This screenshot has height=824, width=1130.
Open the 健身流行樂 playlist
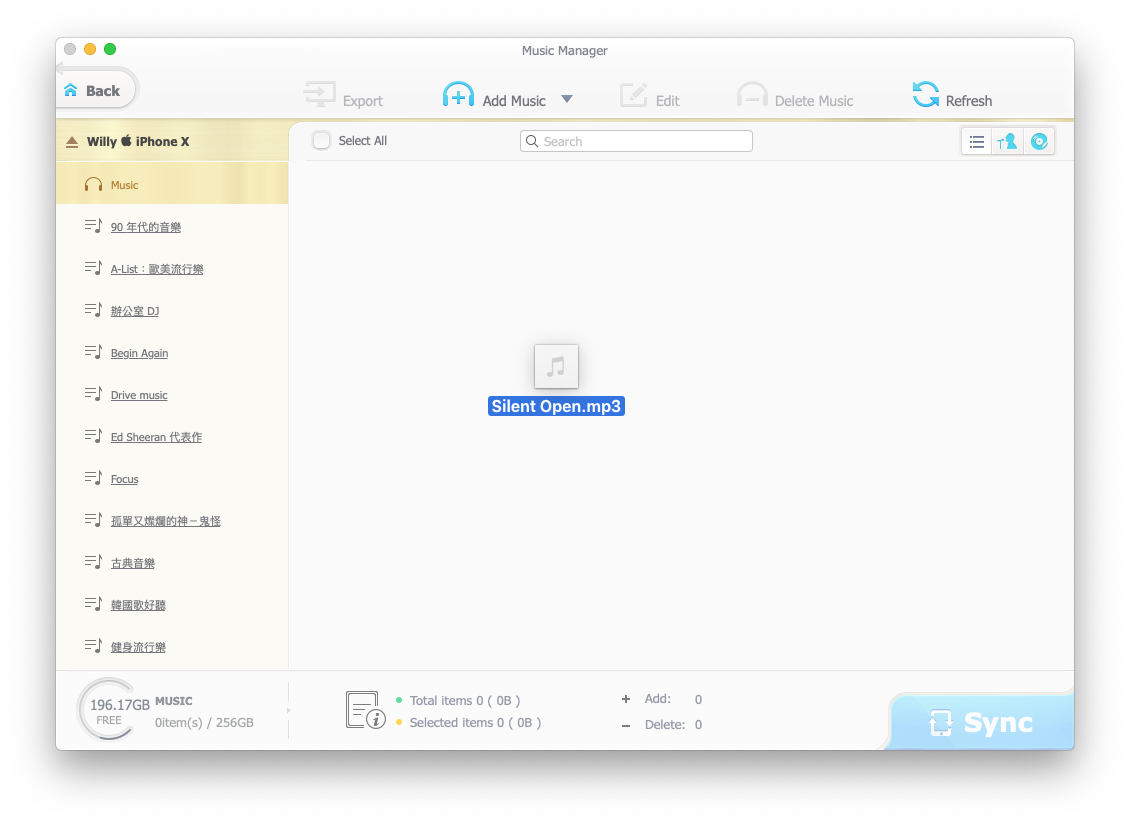point(138,647)
